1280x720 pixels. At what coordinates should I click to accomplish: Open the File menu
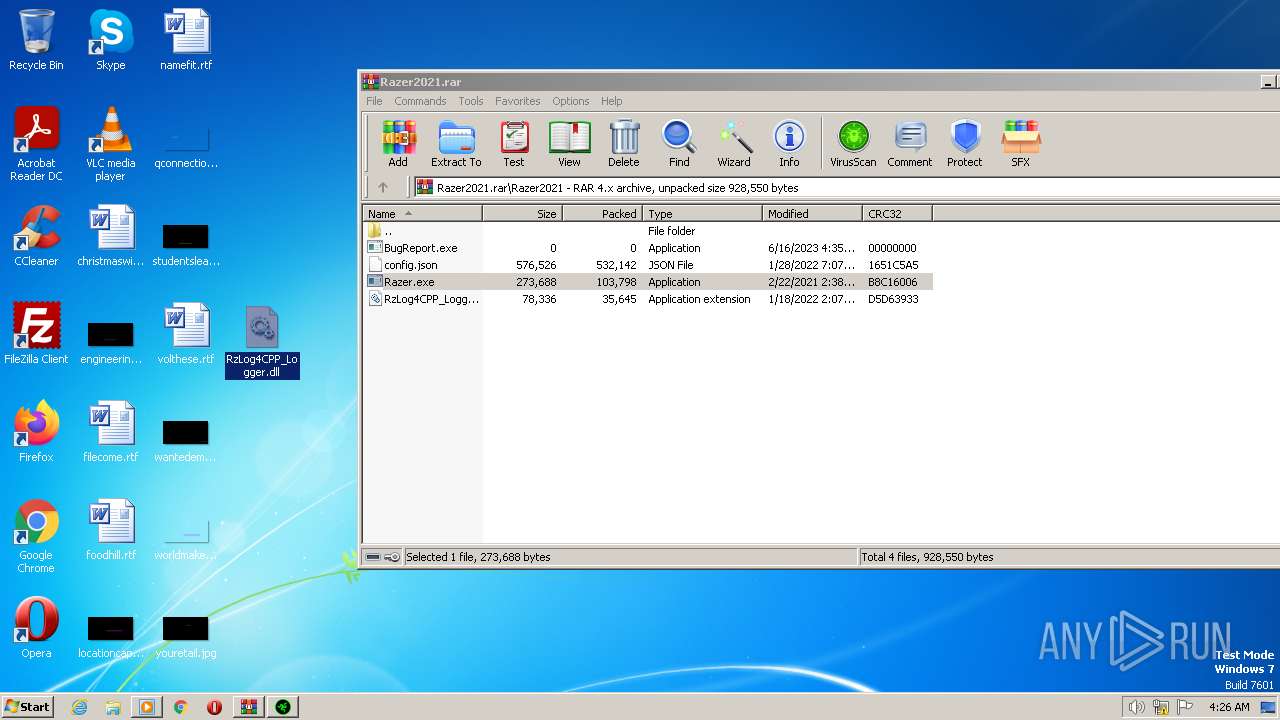point(374,101)
